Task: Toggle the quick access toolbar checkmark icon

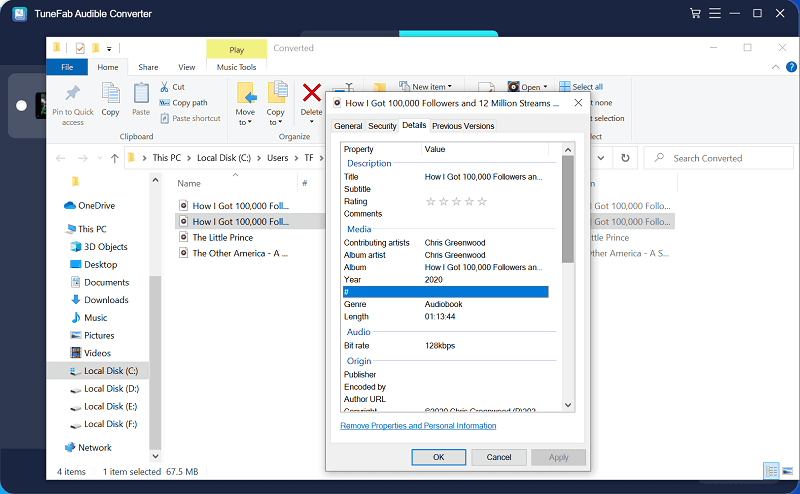Action: (x=77, y=48)
